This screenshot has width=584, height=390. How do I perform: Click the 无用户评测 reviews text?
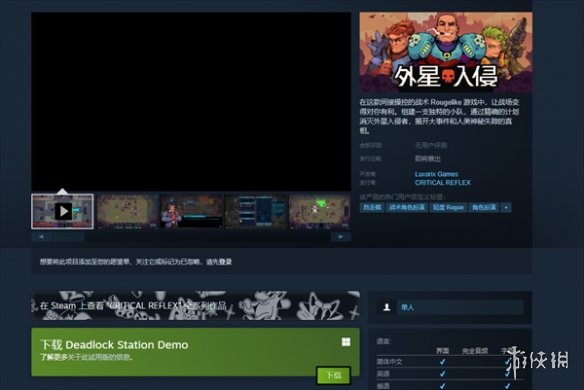click(431, 145)
